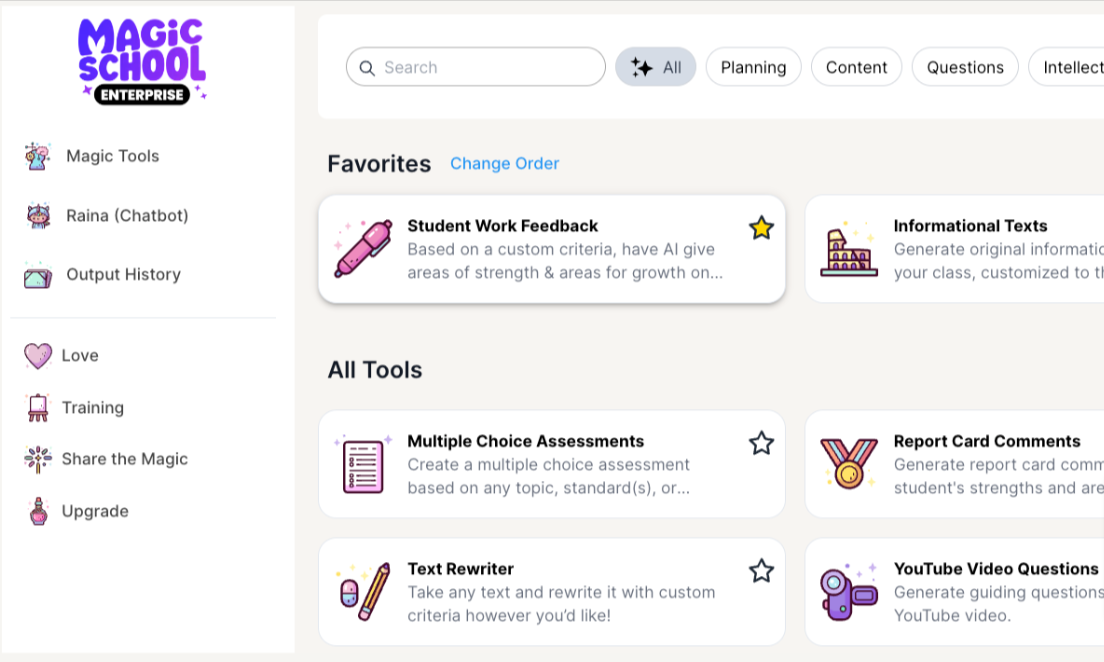
Task: Click the Love heart icon
Action: tap(38, 356)
